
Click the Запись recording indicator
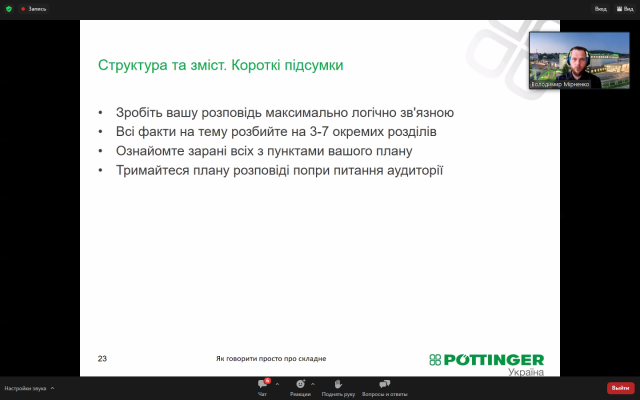33,9
